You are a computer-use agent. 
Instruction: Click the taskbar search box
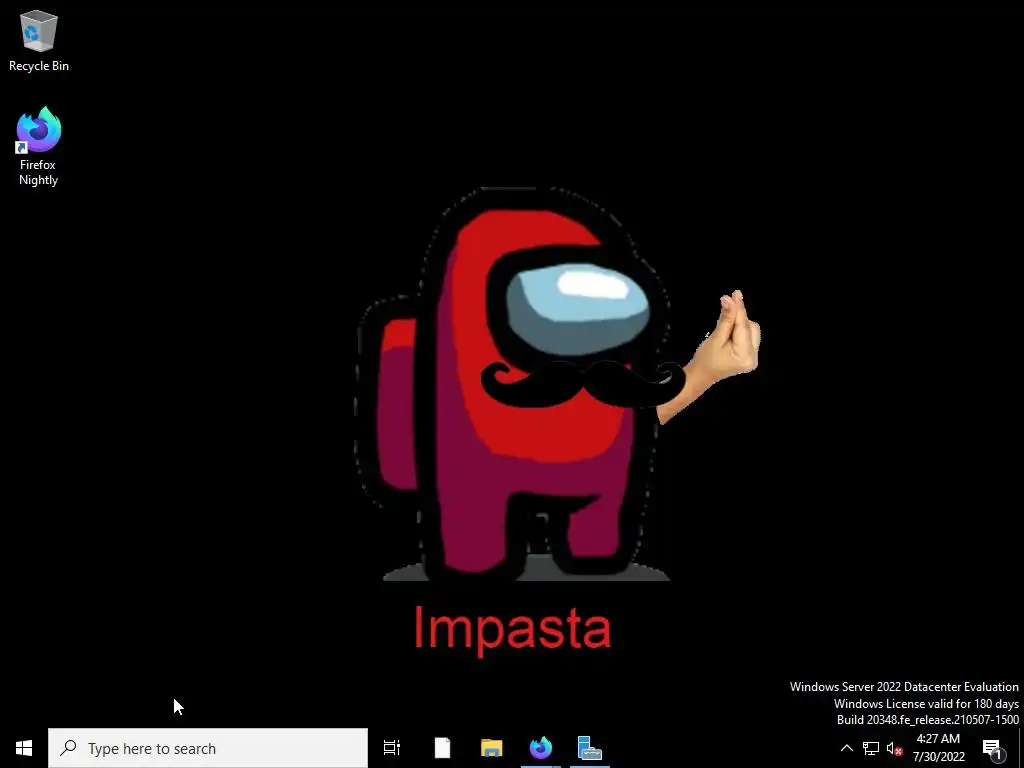pos(208,748)
